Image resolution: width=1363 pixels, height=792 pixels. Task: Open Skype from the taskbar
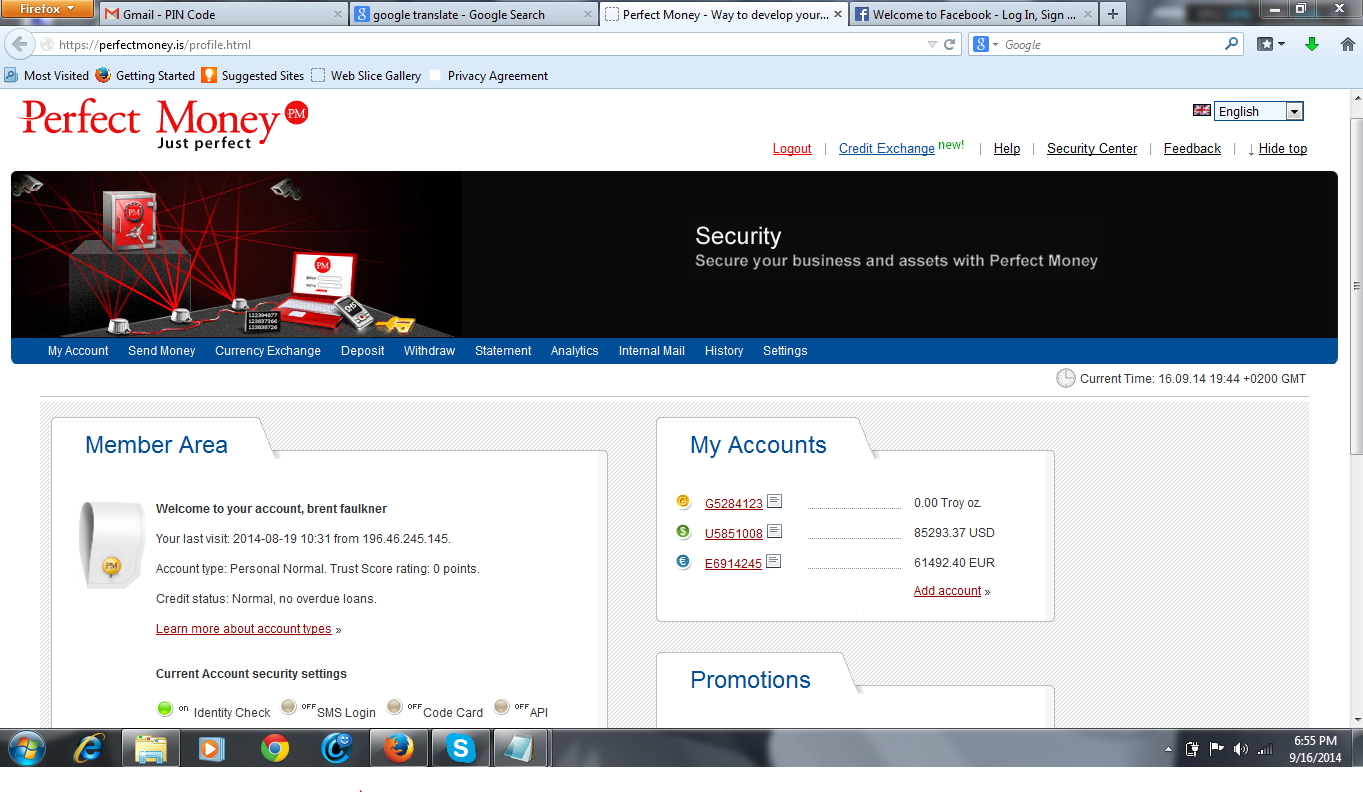461,748
